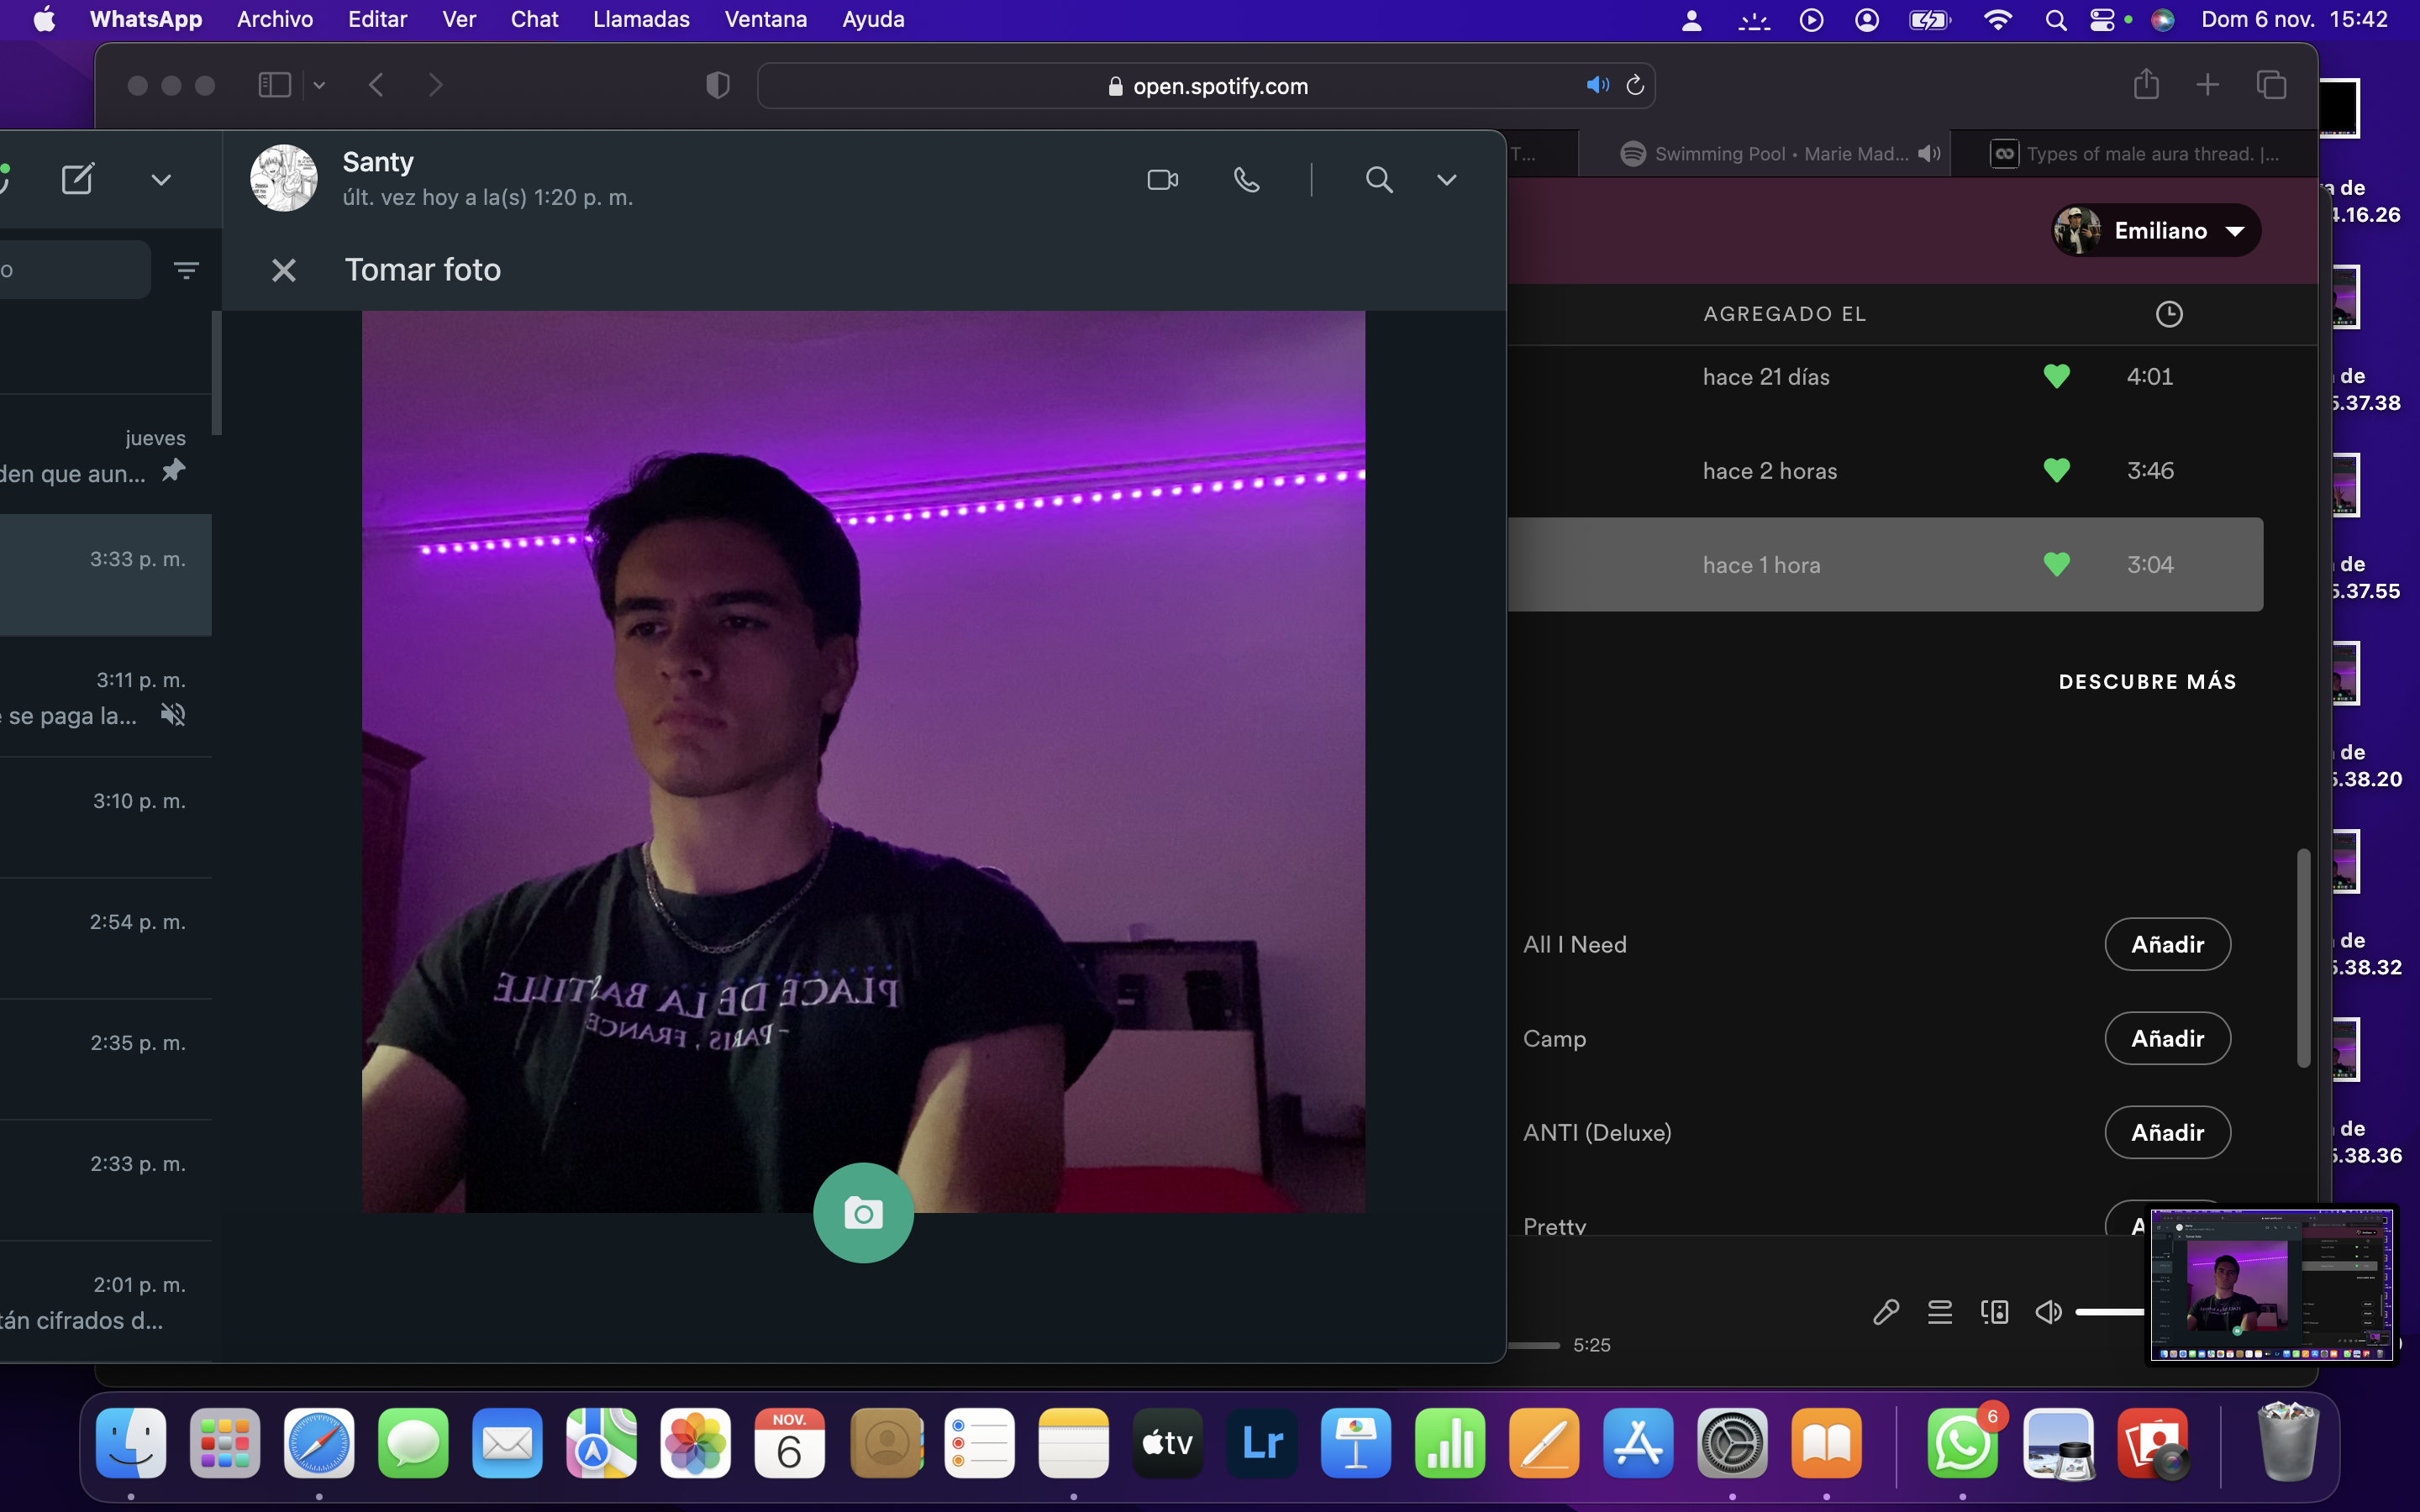Open the Spotify play queue
2420x1512 pixels.
pos(1940,1312)
